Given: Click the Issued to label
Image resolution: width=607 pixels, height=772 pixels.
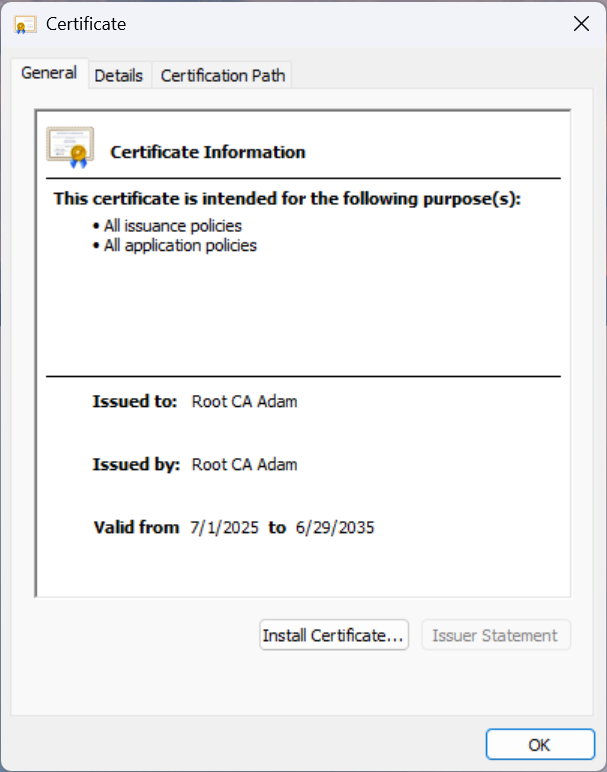Looking at the screenshot, I should pos(135,402).
